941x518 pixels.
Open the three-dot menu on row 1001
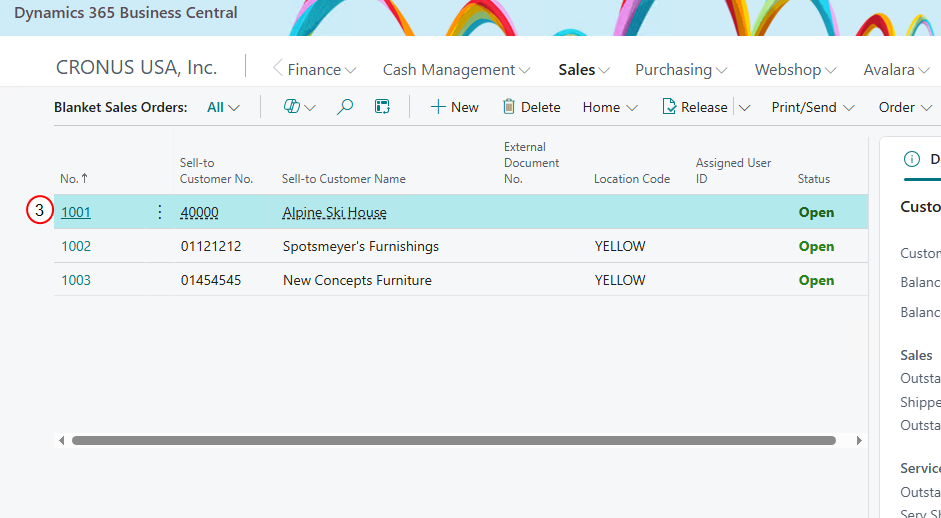pyautogui.click(x=160, y=212)
